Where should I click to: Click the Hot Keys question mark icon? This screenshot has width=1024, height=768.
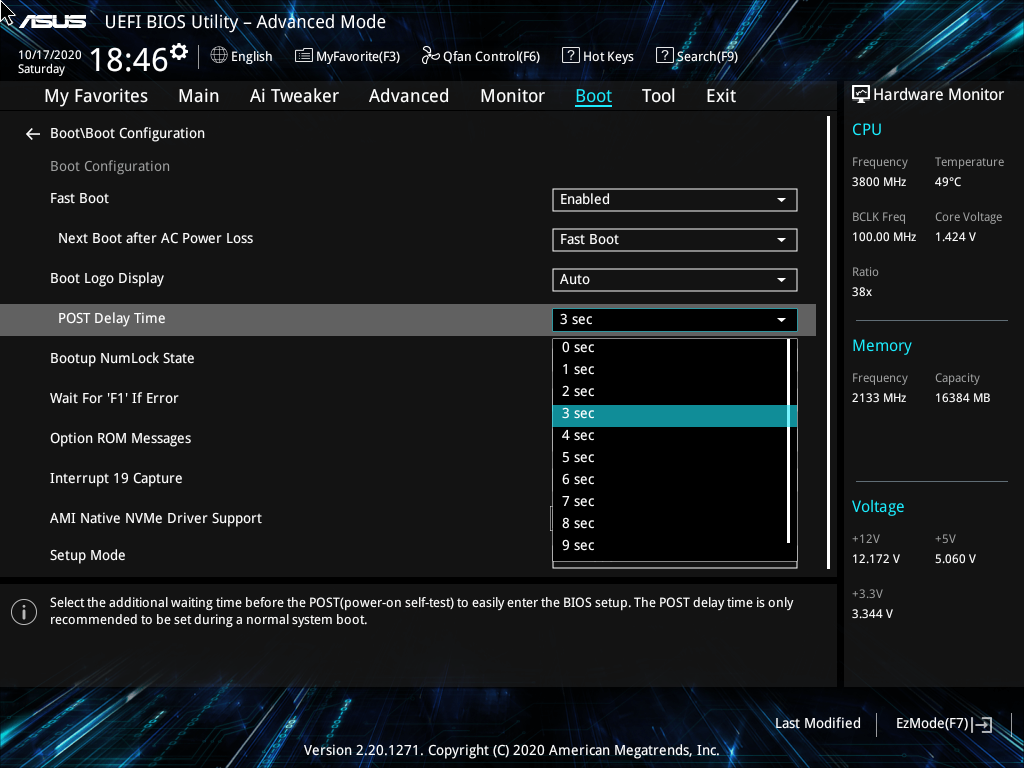570,56
